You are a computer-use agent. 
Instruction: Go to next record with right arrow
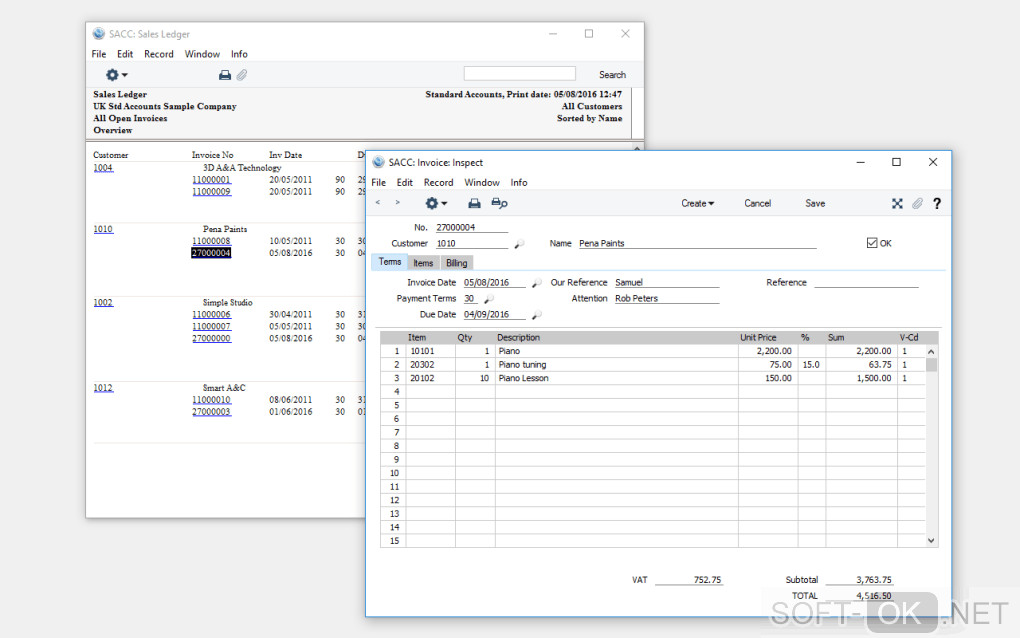pos(397,203)
